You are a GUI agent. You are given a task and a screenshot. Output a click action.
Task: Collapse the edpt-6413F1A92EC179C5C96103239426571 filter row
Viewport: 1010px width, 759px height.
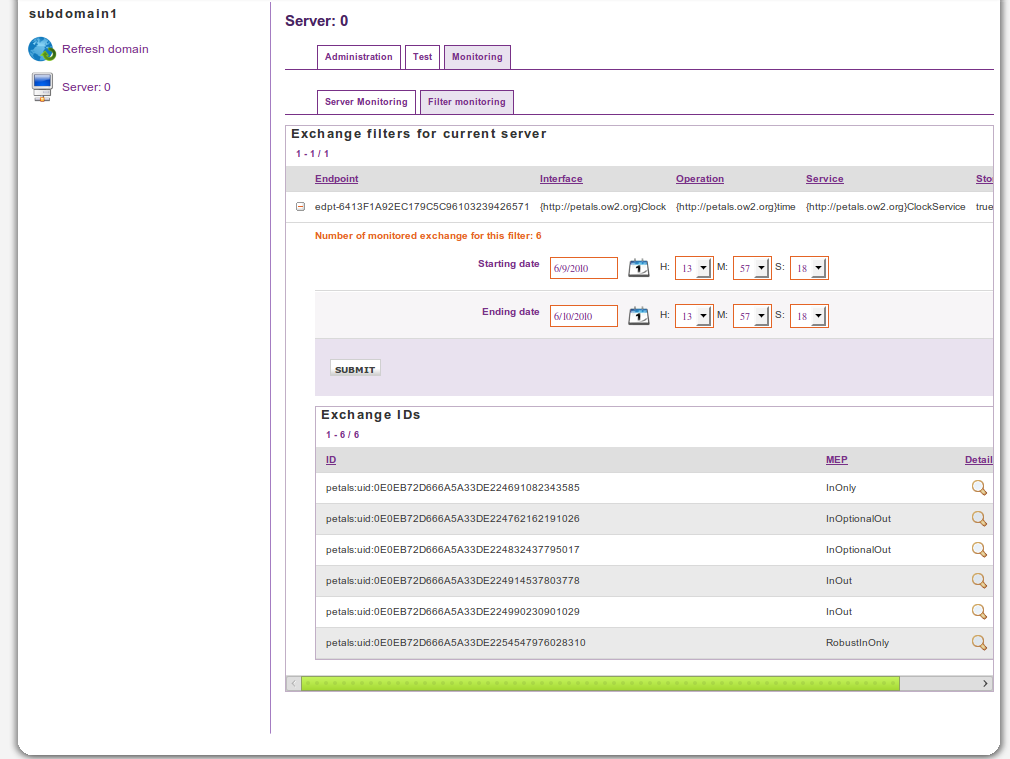[300, 207]
